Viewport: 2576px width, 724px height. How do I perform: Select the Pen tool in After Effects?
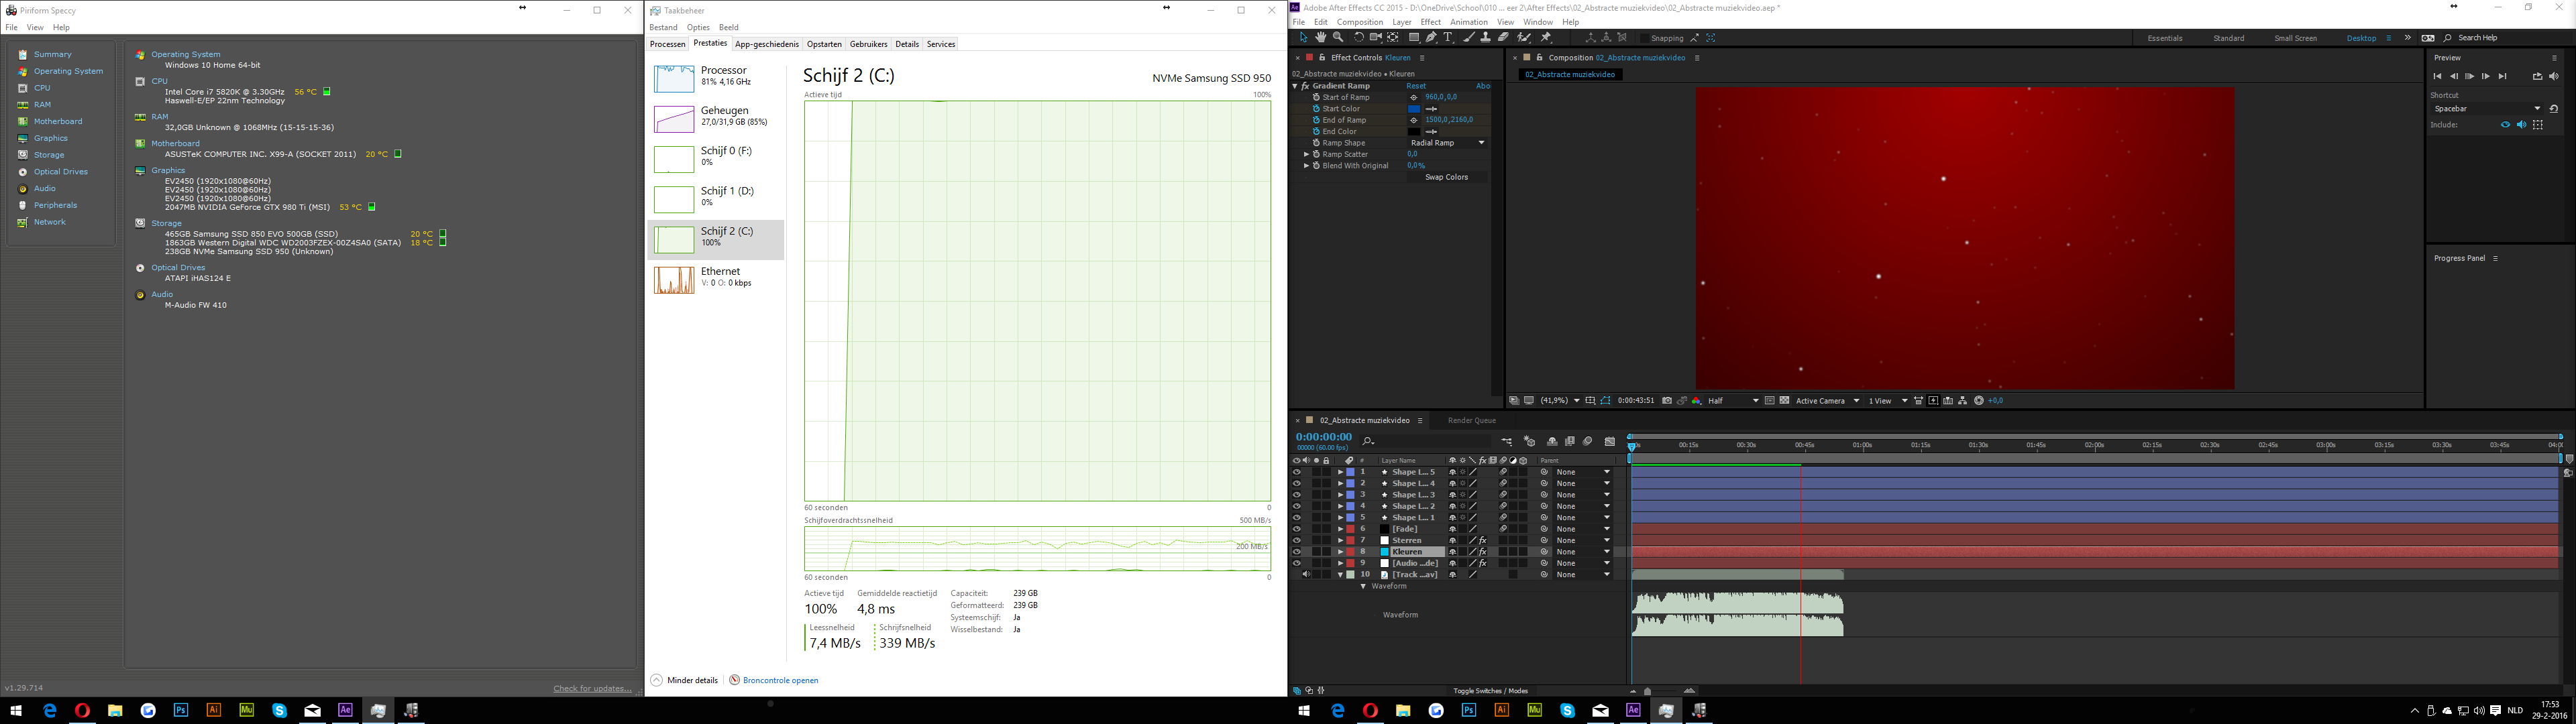point(1432,38)
